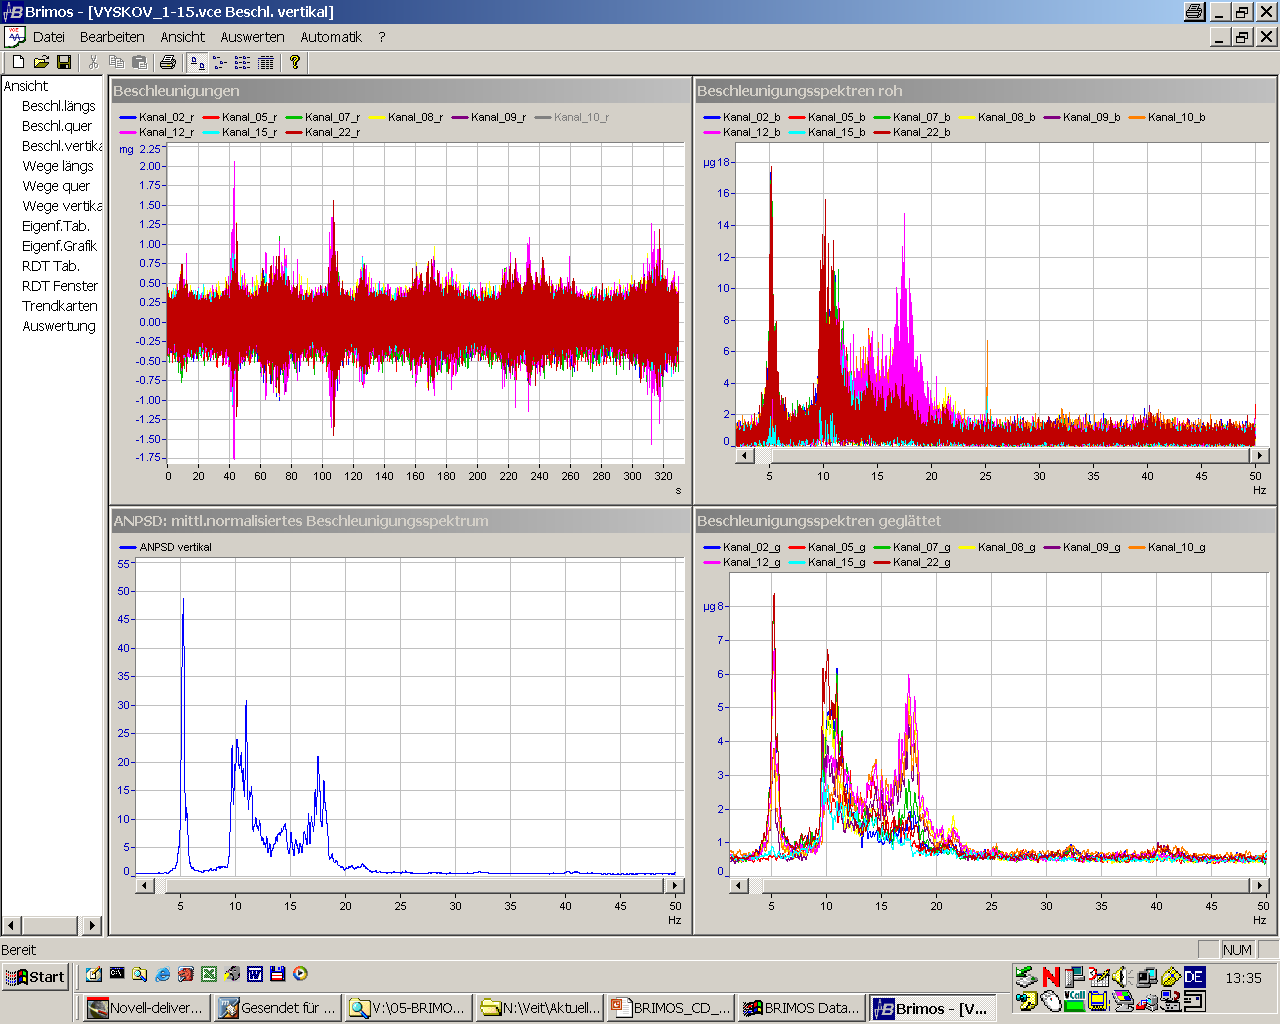Select Trendkarten in the tree
Image resolution: width=1280 pixels, height=1024 pixels.
60,306
